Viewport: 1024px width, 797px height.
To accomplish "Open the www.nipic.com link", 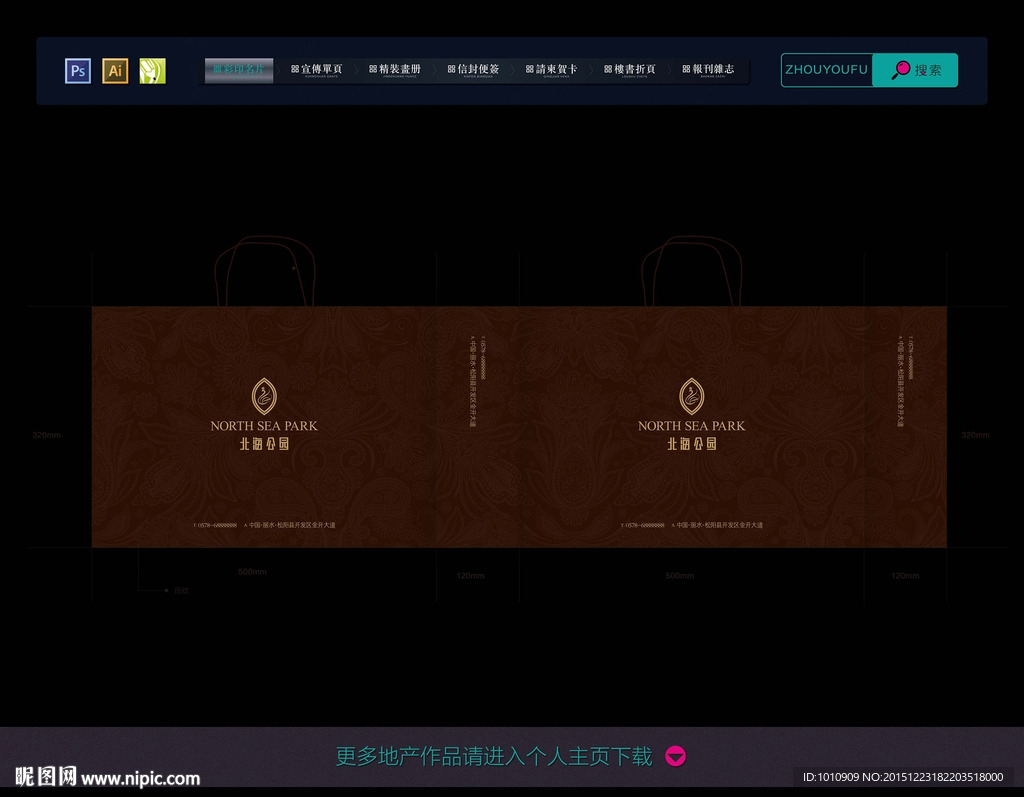I will 140,778.
